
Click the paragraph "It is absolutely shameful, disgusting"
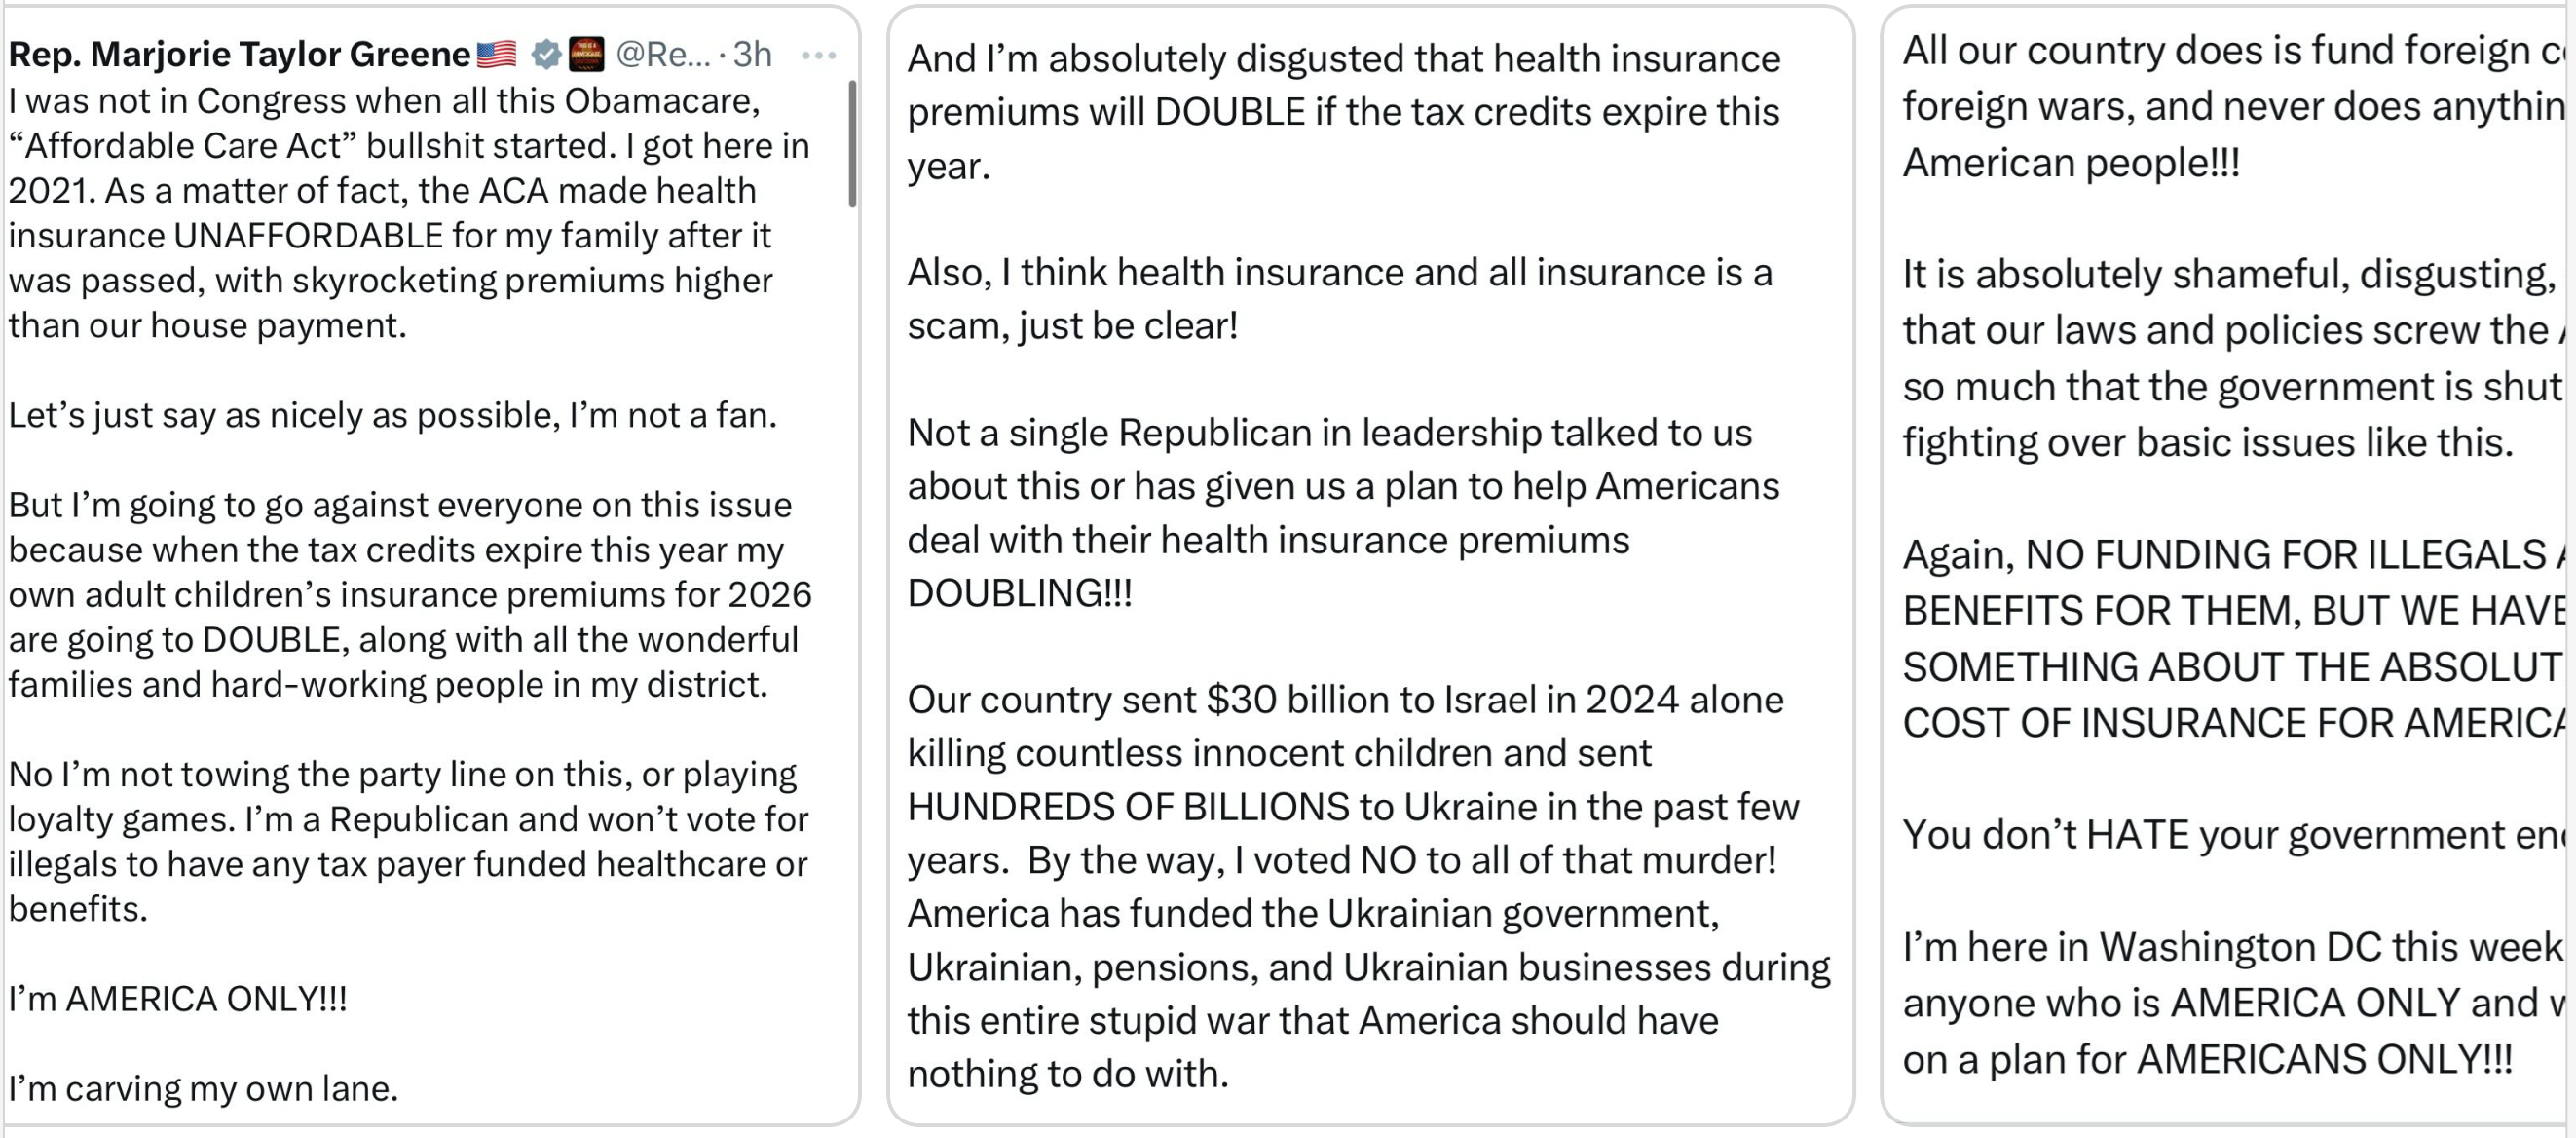pos(2230,358)
